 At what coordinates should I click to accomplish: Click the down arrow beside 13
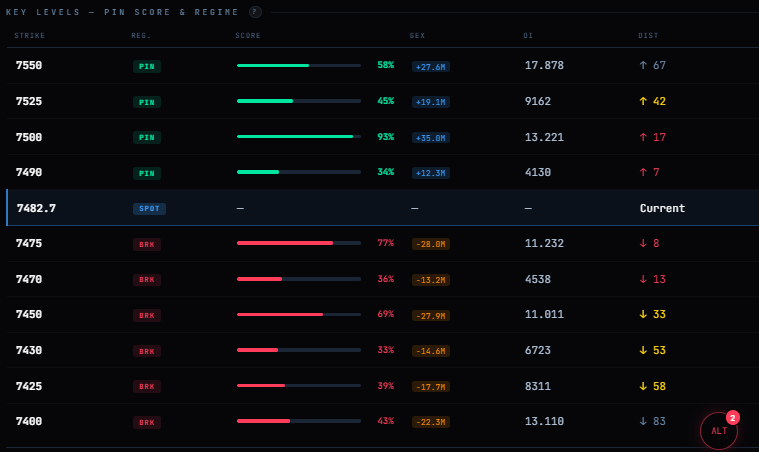(643, 279)
